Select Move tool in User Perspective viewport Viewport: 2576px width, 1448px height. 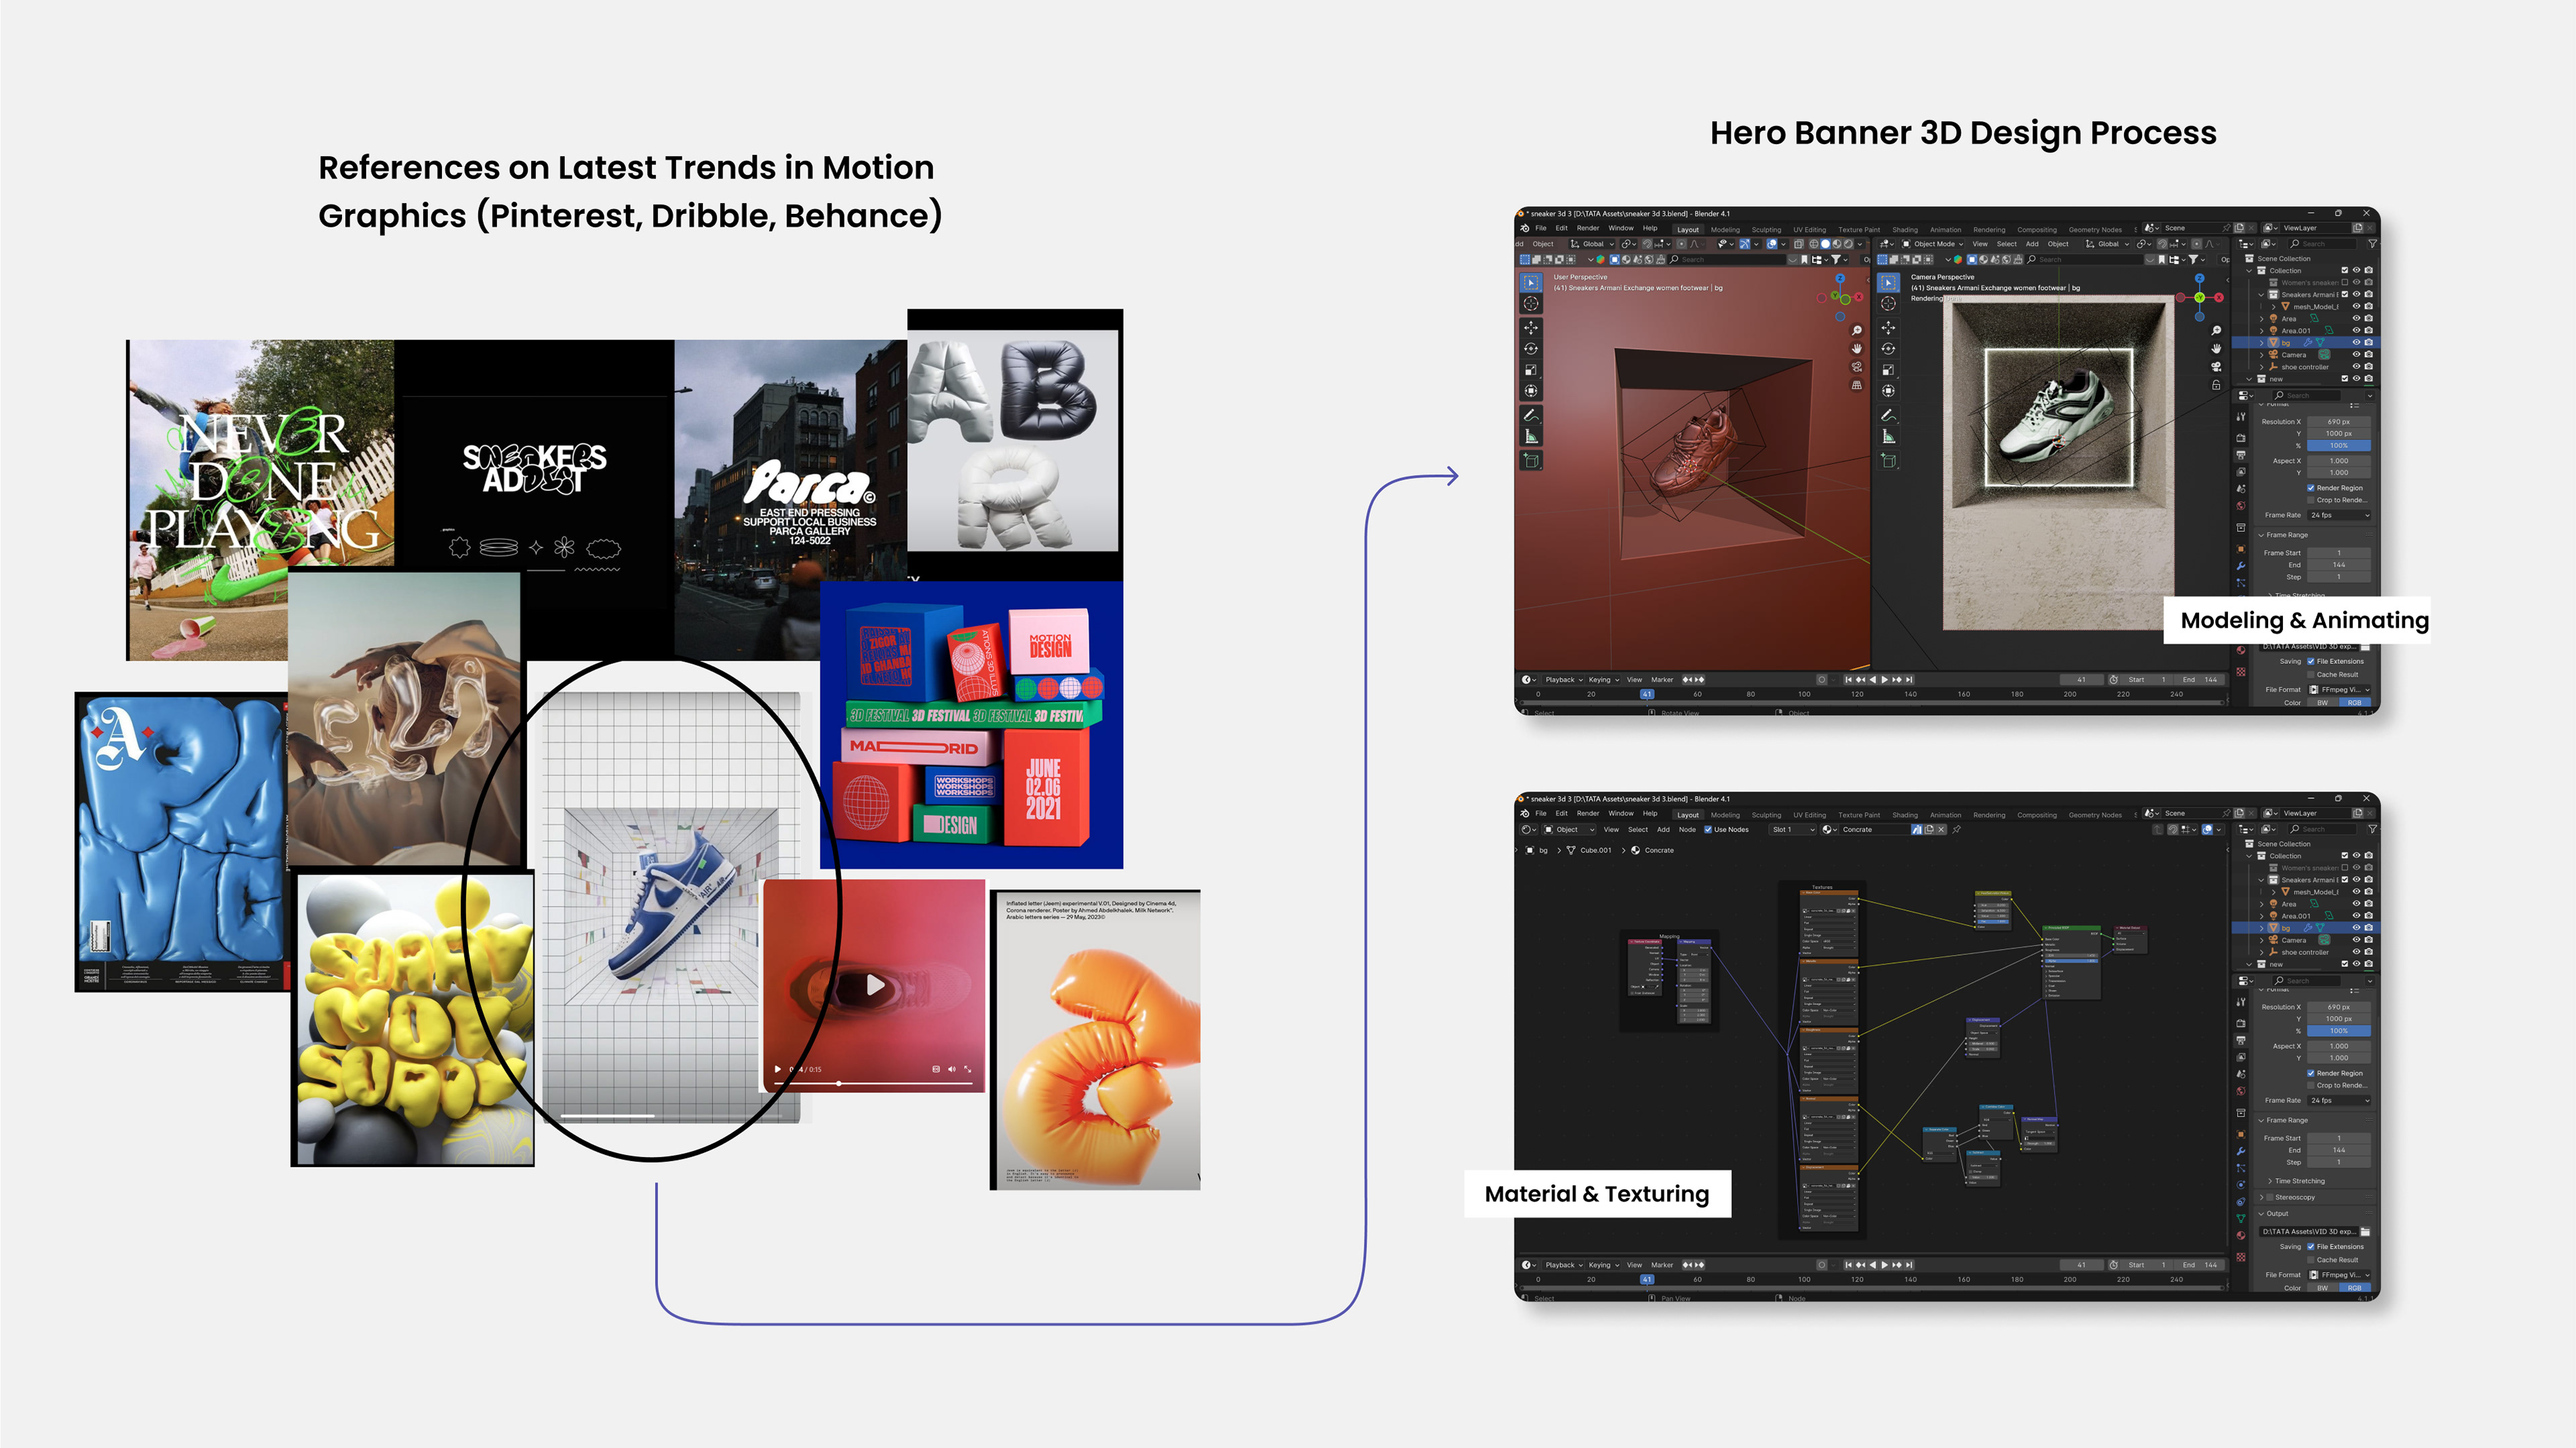coord(1531,327)
